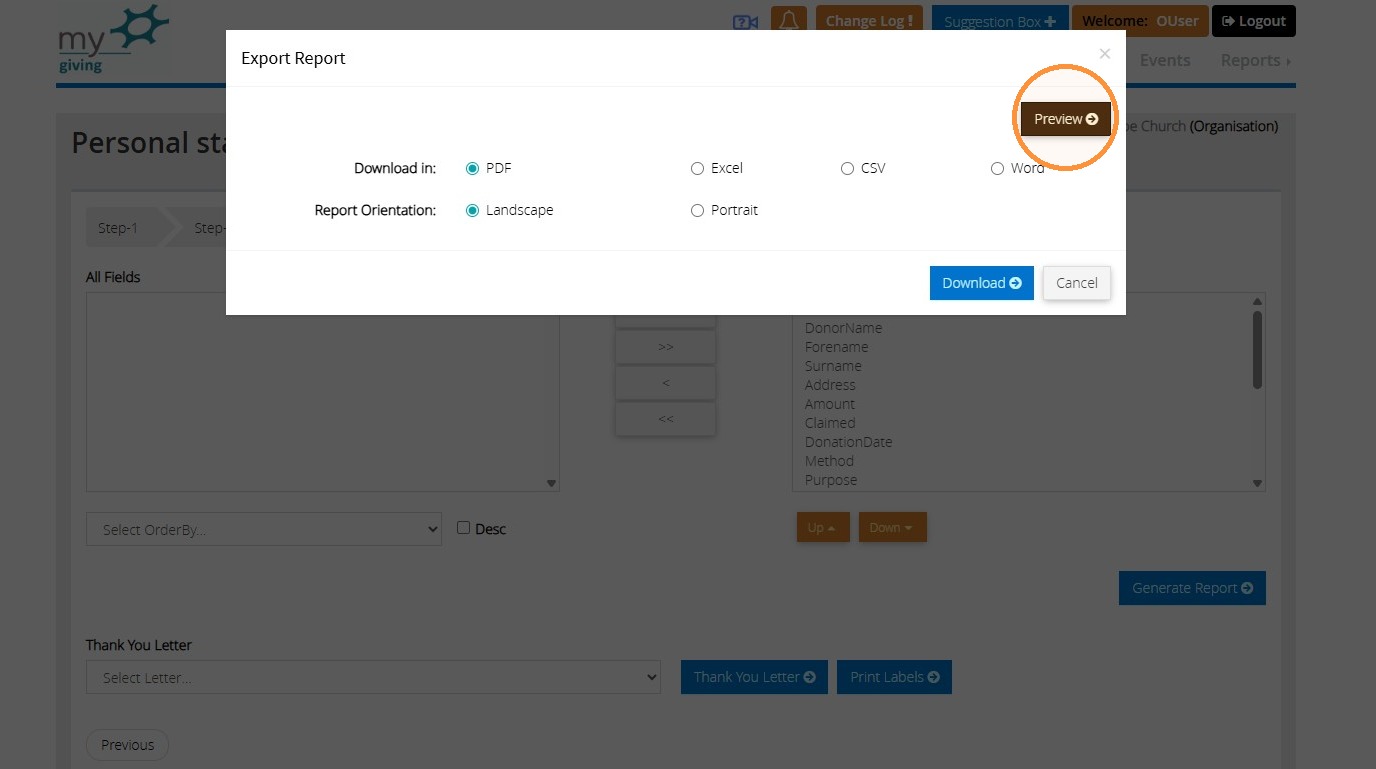
Task: Click the Logout button
Action: point(1254,21)
